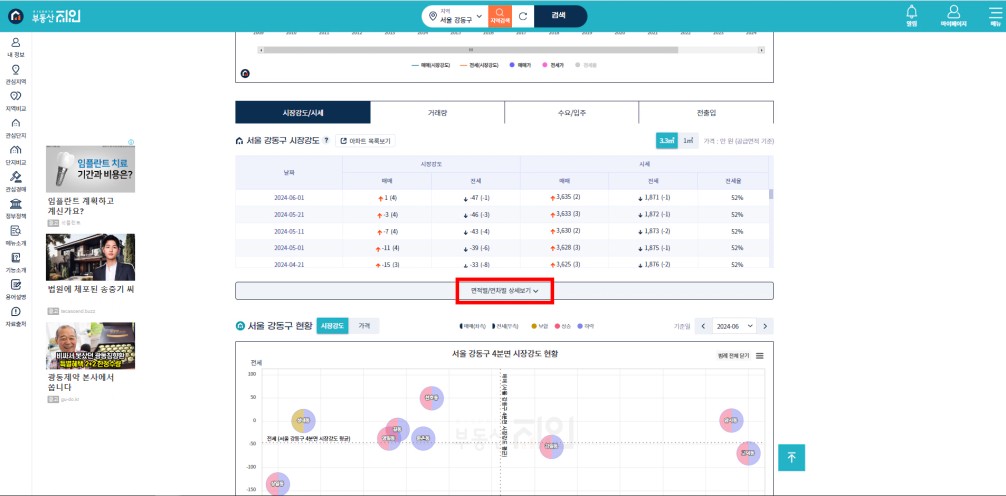
Task: Click the 임플란트 계획하고 계신가요? ad text
Action: click(81, 205)
